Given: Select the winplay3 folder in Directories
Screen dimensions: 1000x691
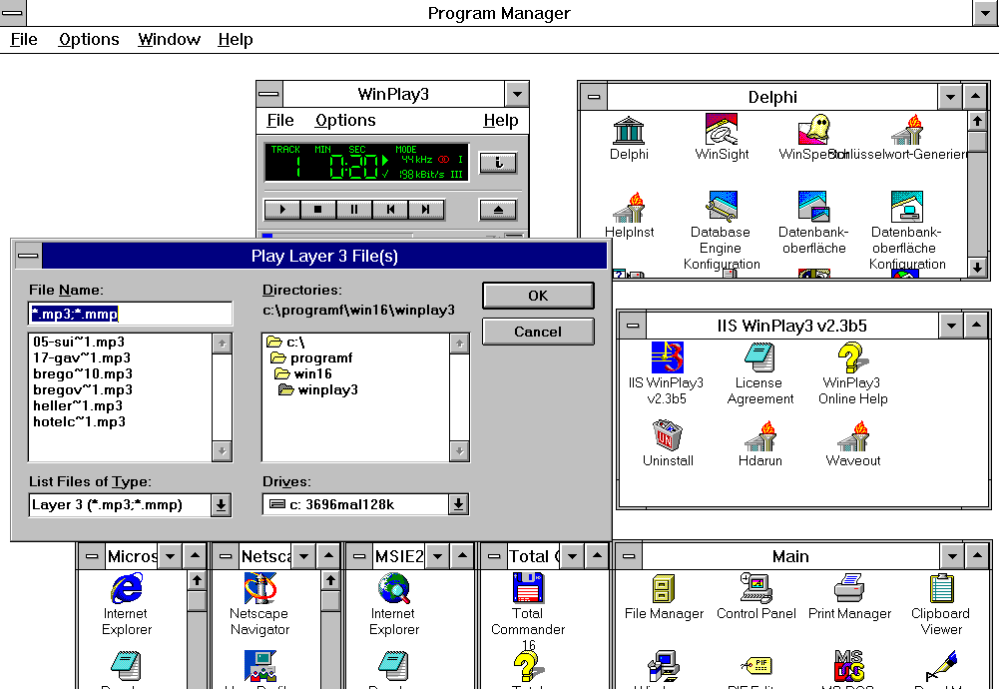Looking at the screenshot, I should click(x=318, y=390).
